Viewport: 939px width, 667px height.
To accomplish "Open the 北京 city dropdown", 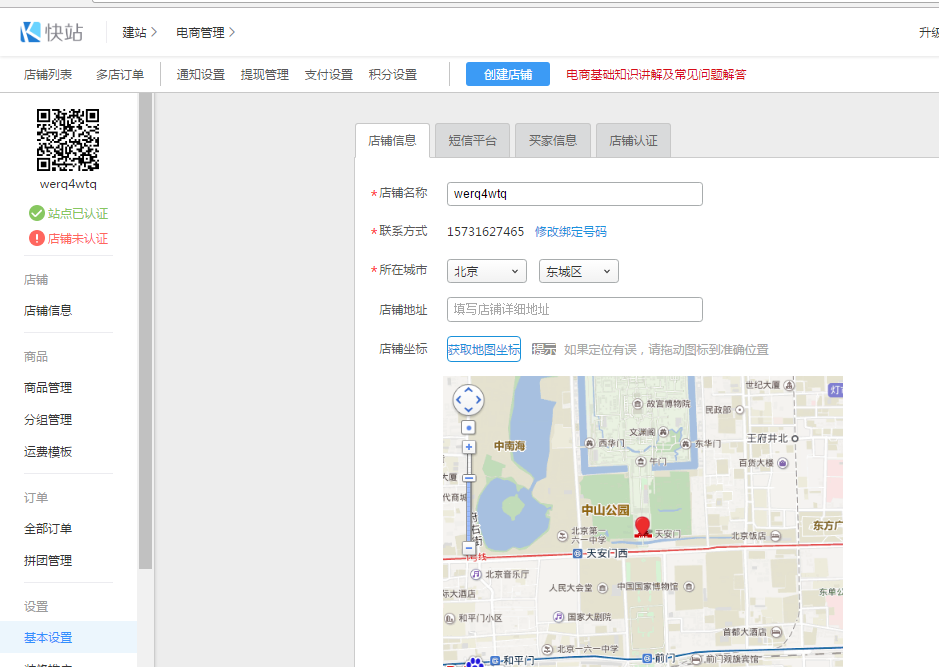I will [x=486, y=271].
